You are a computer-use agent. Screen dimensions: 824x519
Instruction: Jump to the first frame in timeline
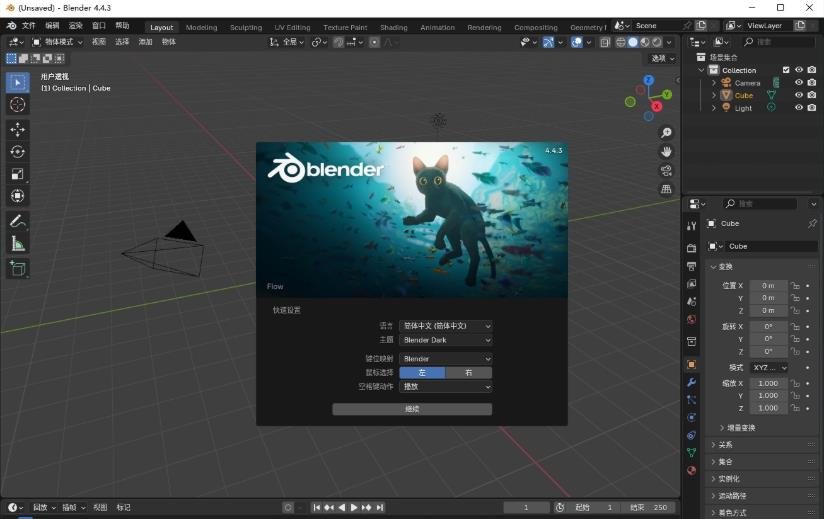316,507
